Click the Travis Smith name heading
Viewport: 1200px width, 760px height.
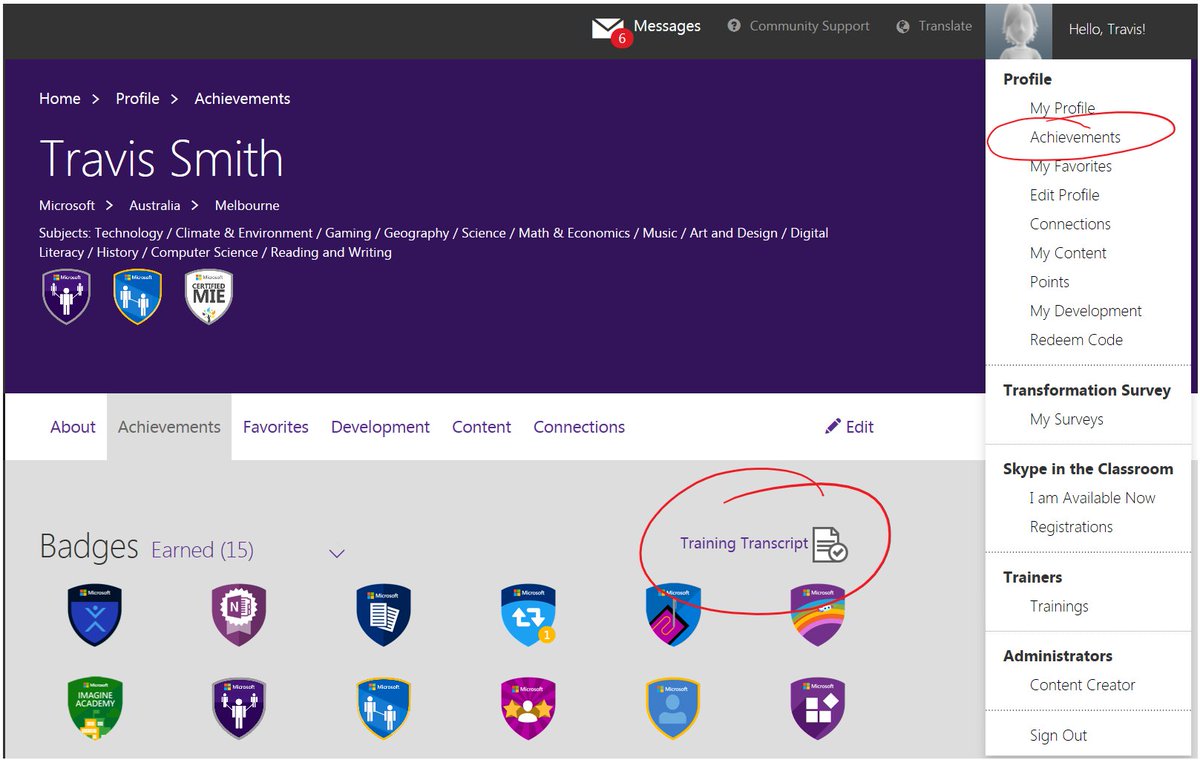[161, 158]
